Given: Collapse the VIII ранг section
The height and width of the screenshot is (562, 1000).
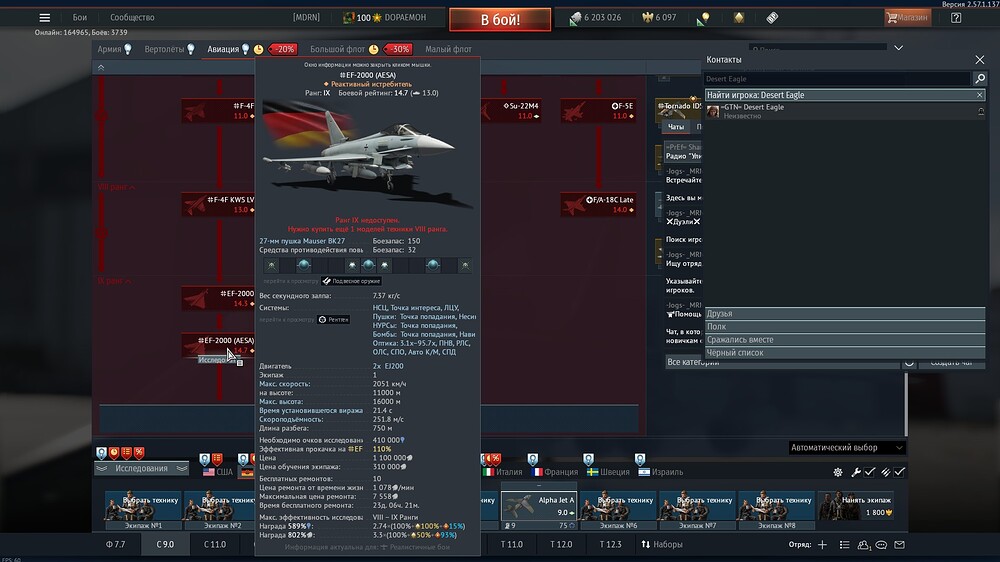Looking at the screenshot, I should coord(116,187).
